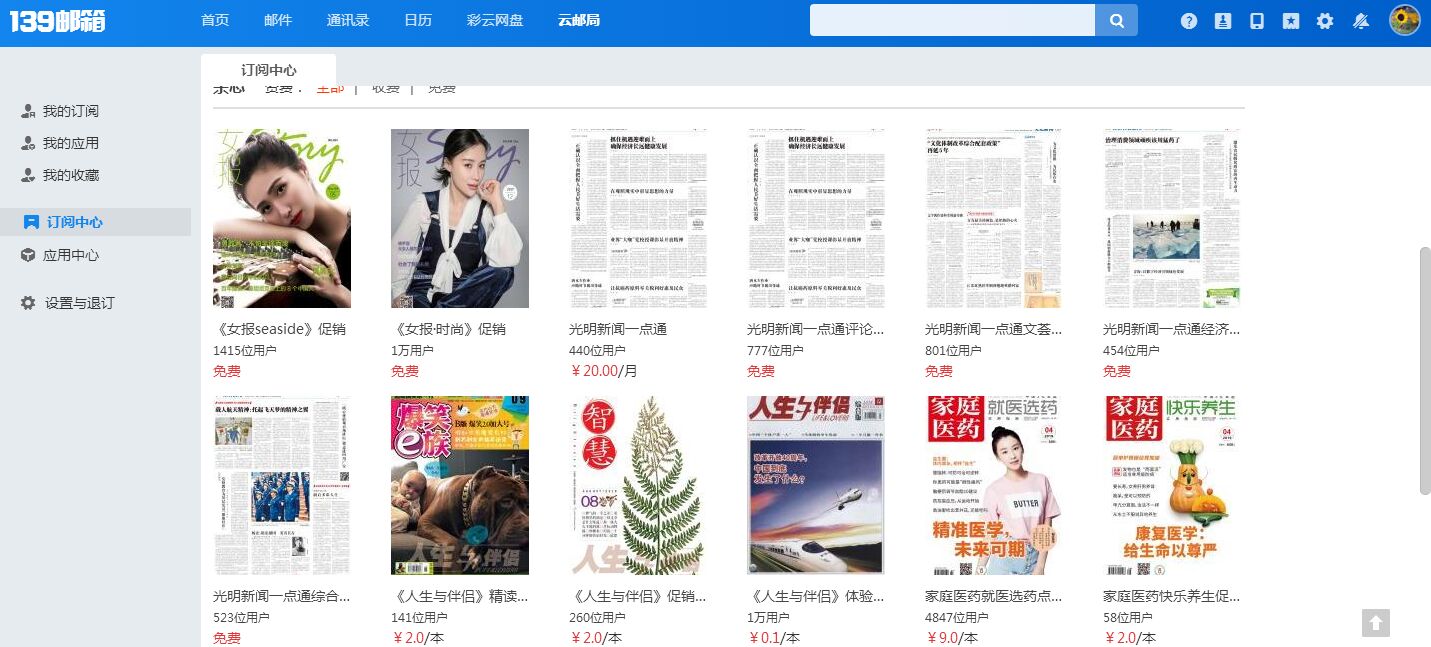Click the back-to-top arrow button

point(1376,623)
